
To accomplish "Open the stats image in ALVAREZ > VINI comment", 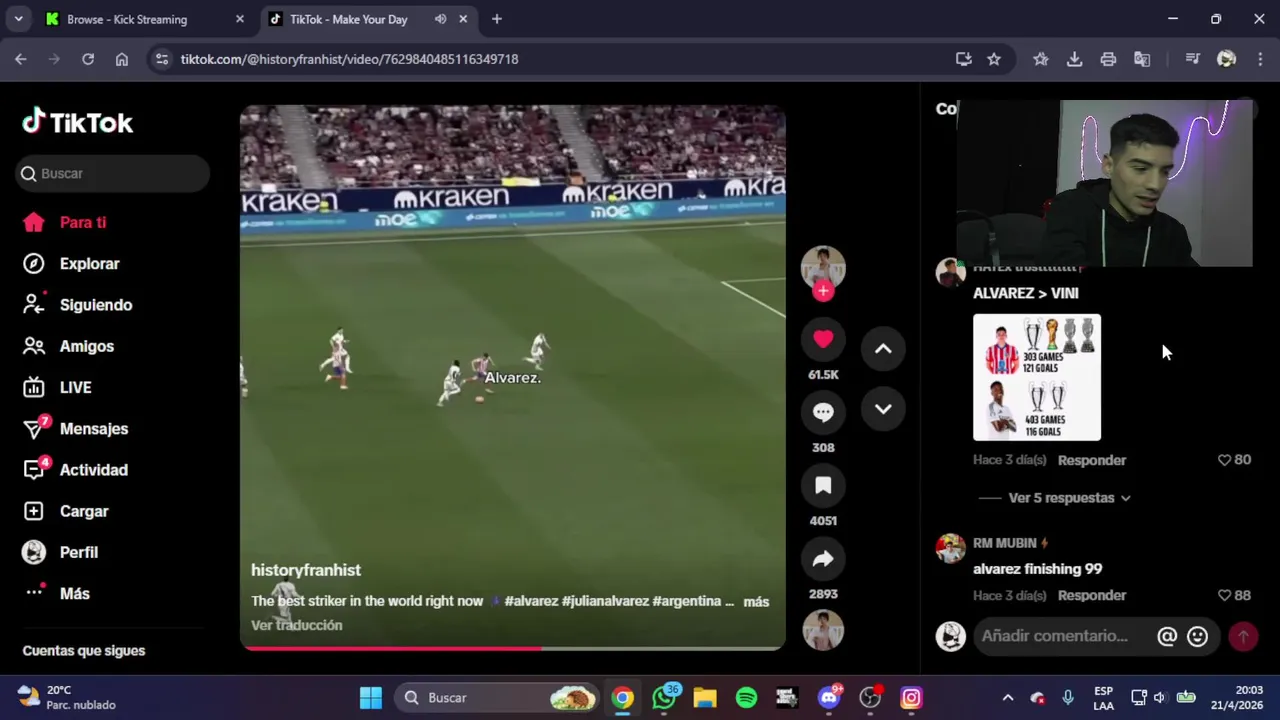I will 1037,378.
